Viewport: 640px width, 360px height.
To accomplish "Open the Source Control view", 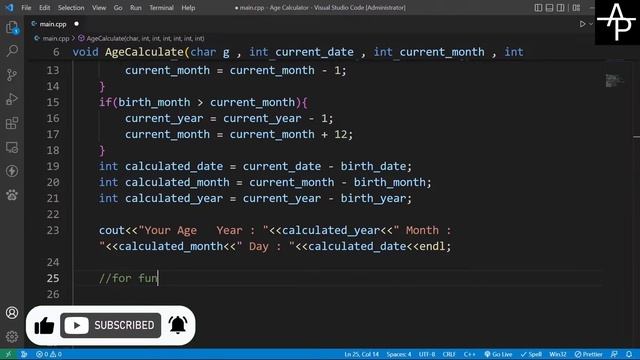I will (x=12, y=75).
